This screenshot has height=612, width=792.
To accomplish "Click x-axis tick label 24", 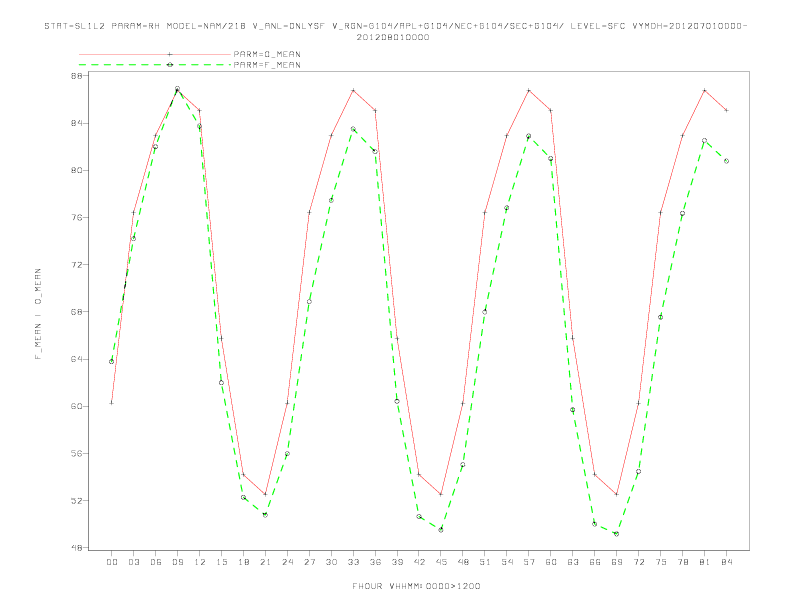I will click(x=287, y=562).
